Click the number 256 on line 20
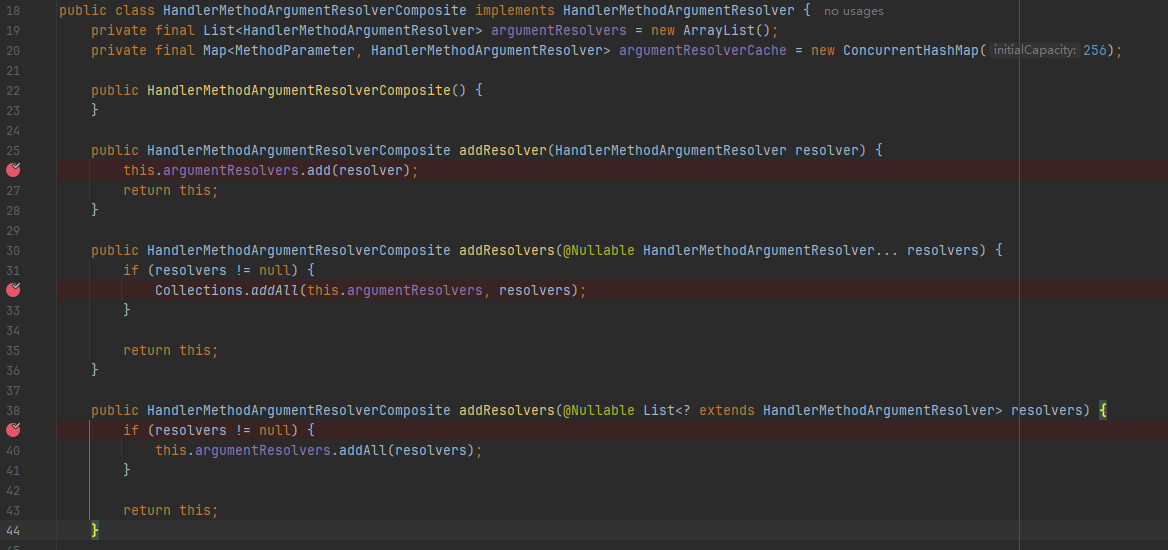1168x550 pixels. [1094, 50]
